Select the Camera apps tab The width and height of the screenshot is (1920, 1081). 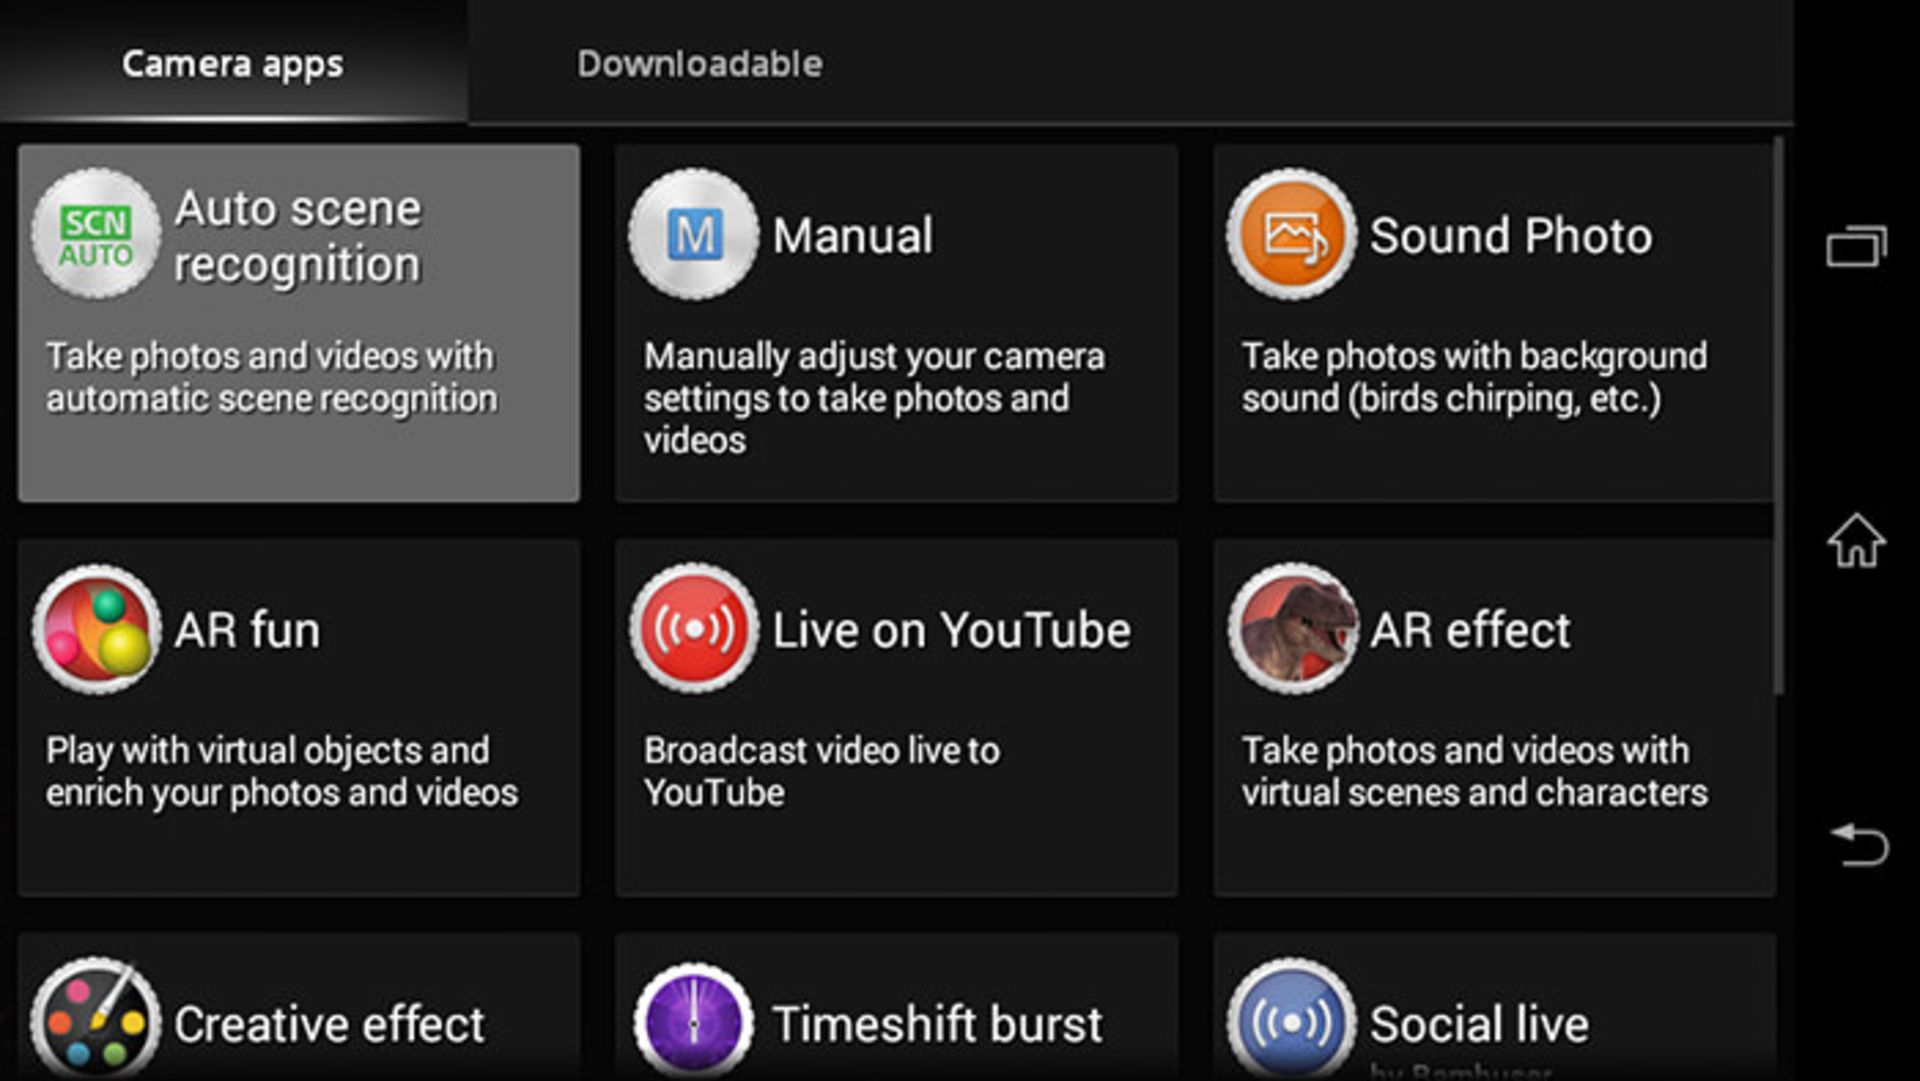click(x=232, y=64)
